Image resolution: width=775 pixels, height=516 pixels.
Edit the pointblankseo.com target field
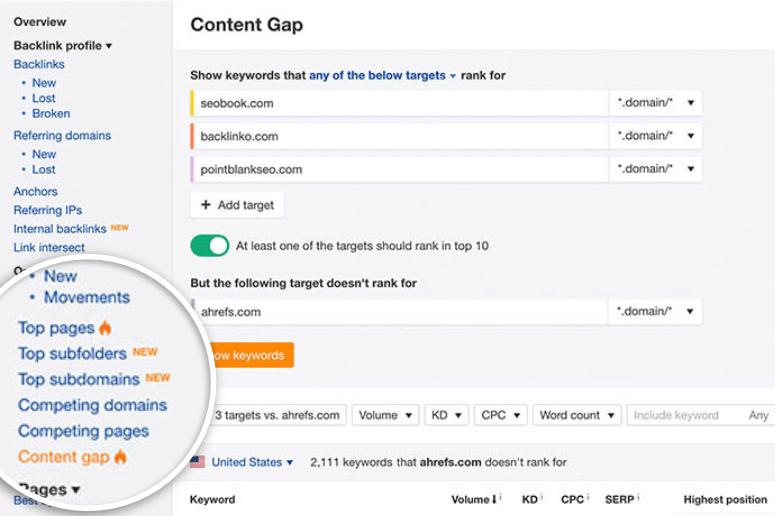pos(399,169)
